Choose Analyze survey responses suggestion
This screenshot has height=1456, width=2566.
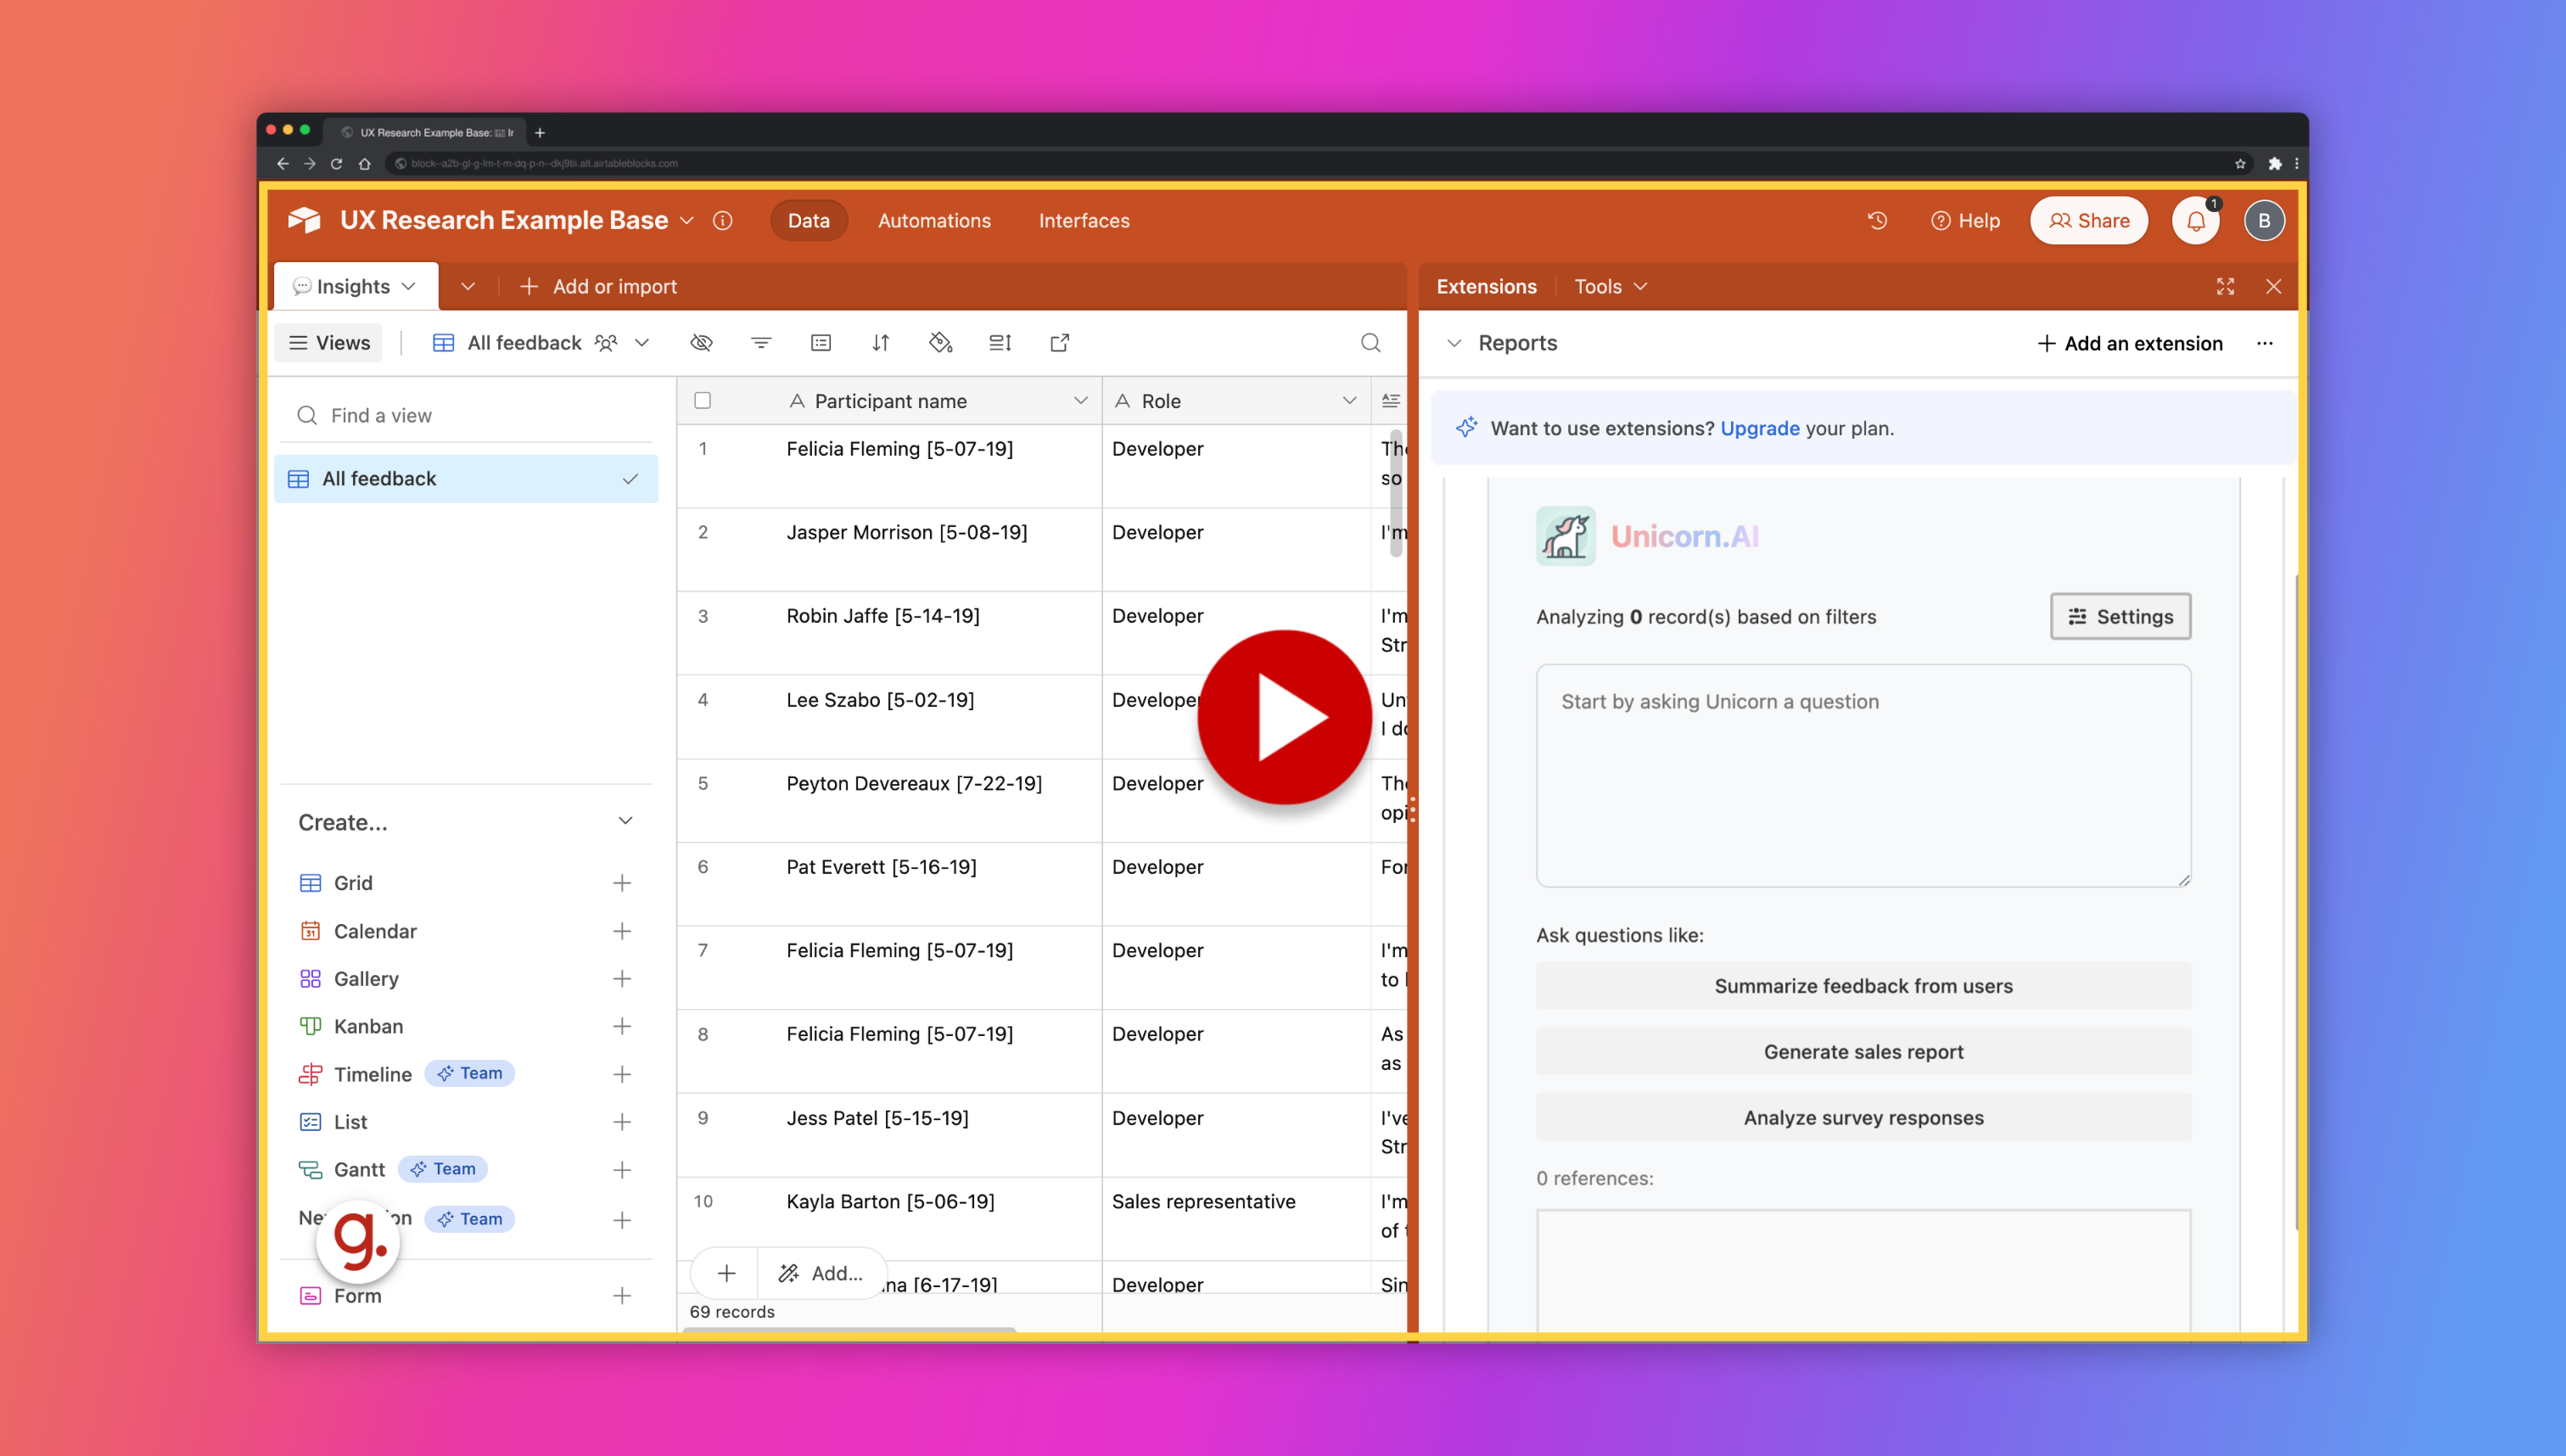point(1863,1118)
